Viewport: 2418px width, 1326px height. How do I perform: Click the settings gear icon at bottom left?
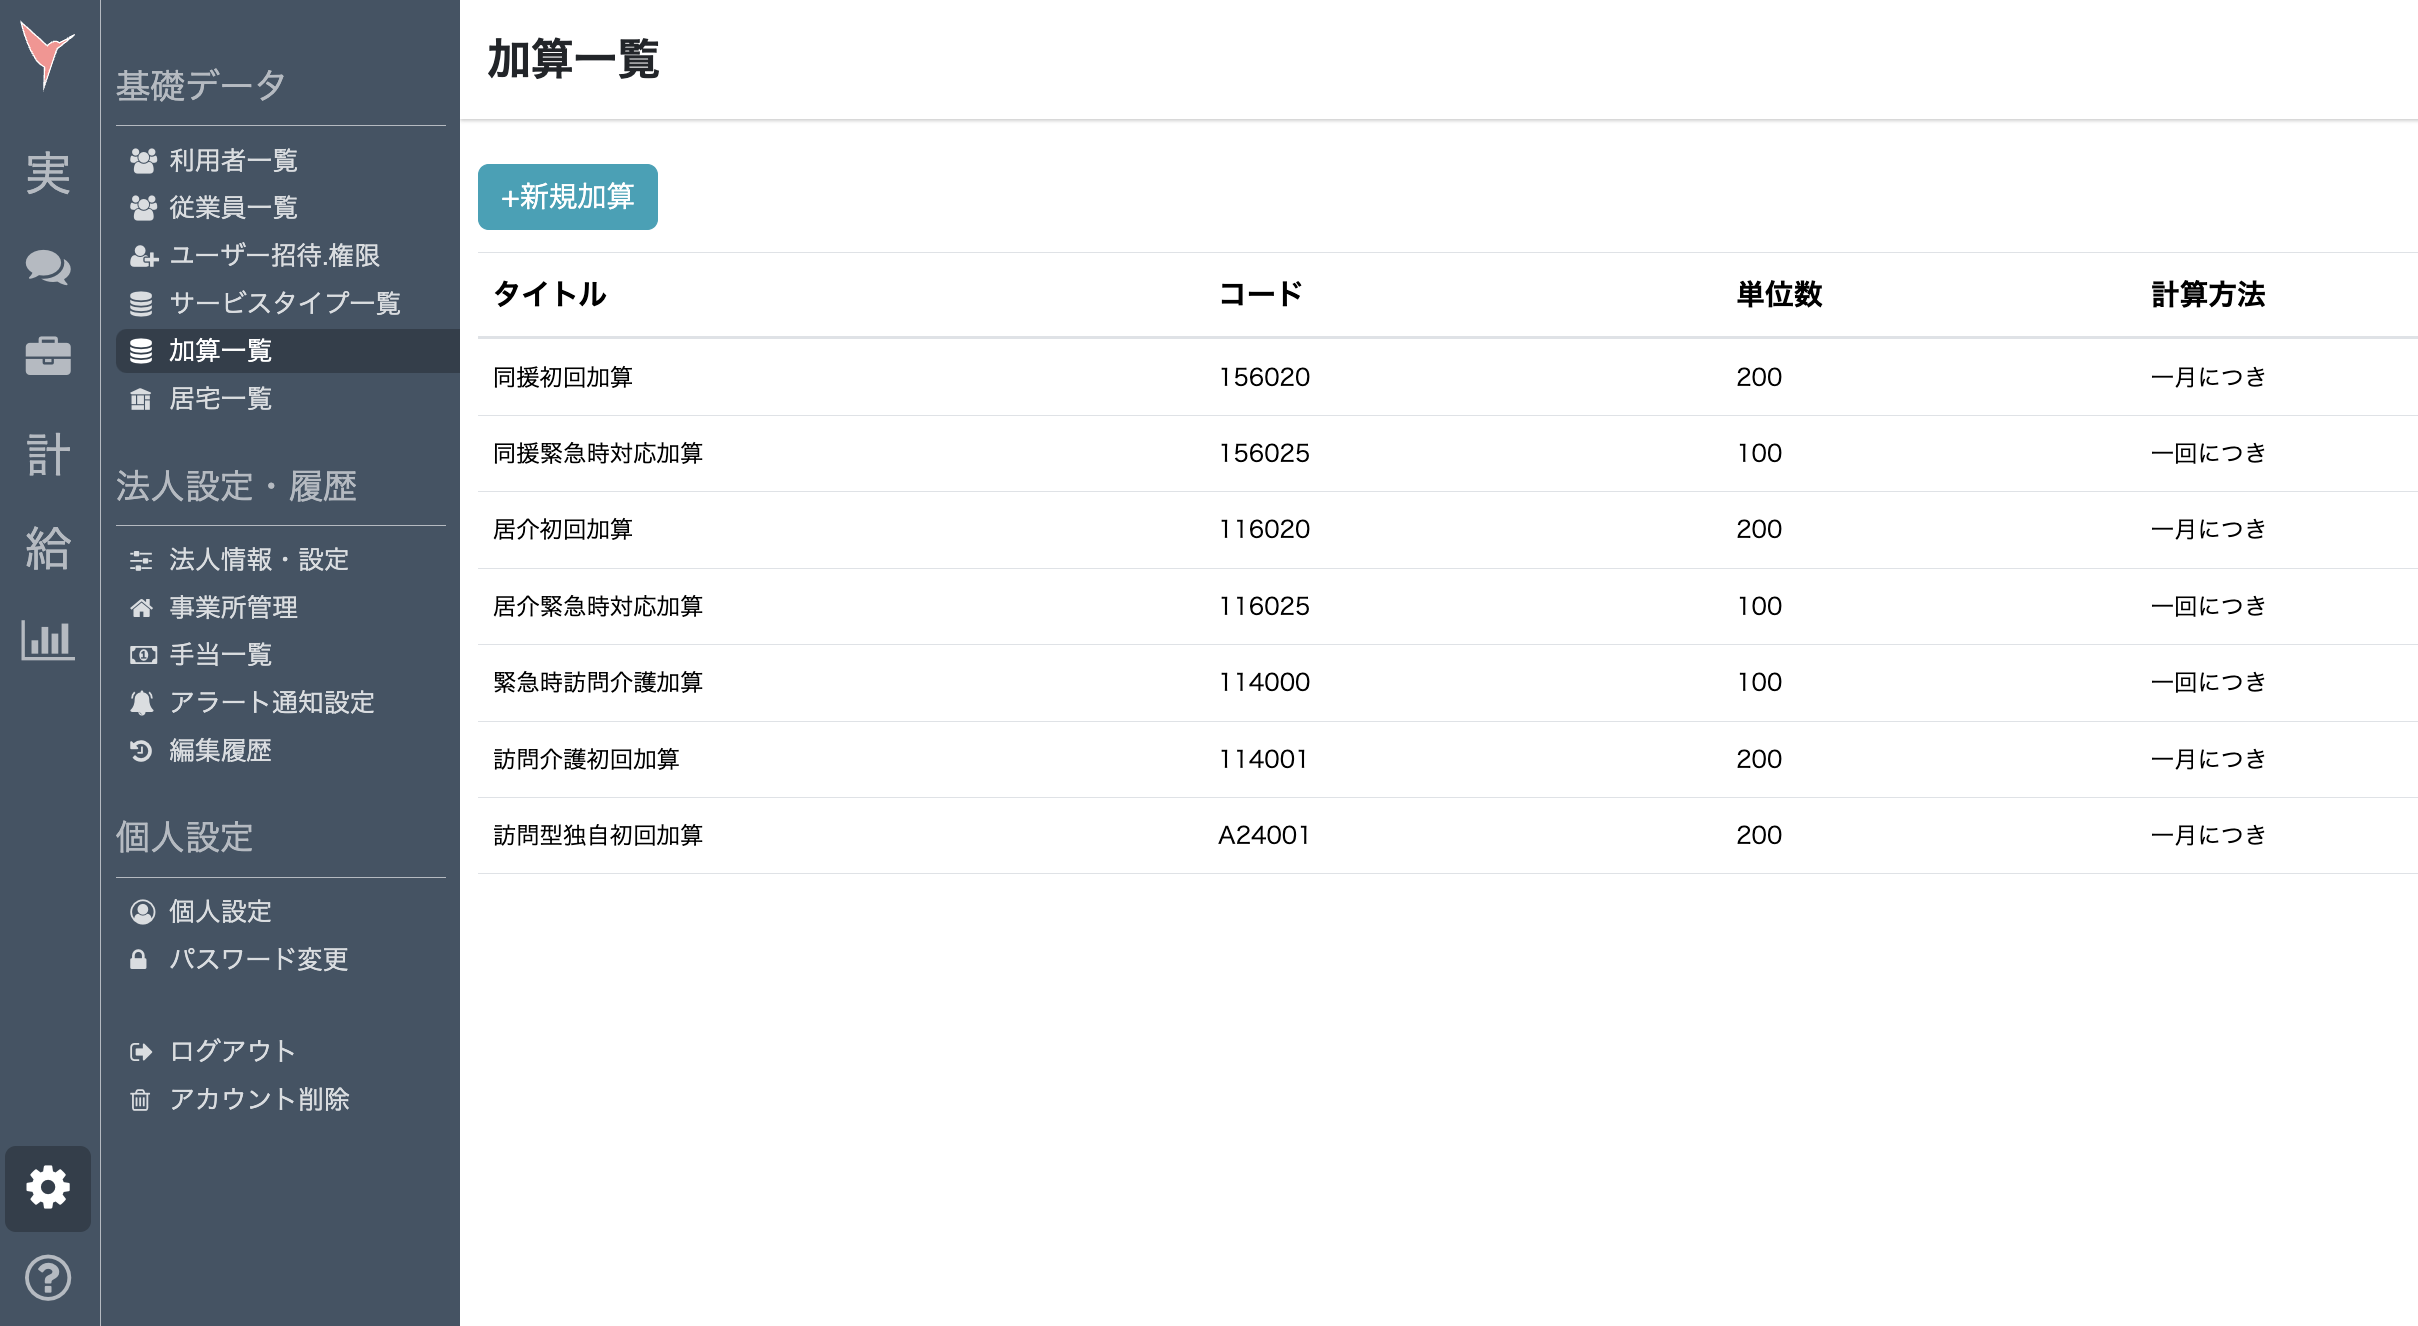tap(48, 1189)
